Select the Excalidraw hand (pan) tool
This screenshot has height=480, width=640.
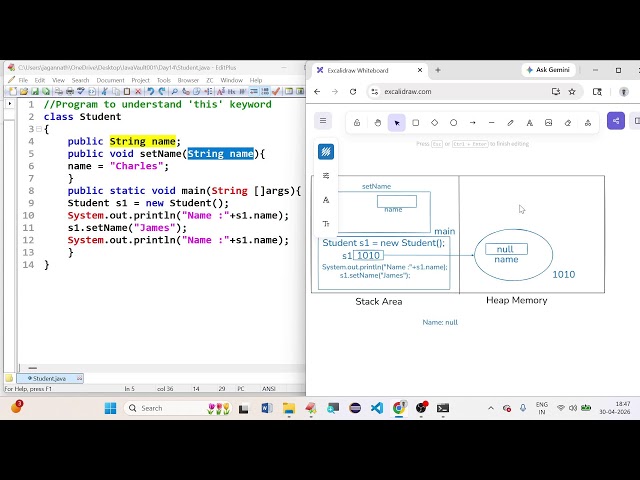click(x=378, y=122)
